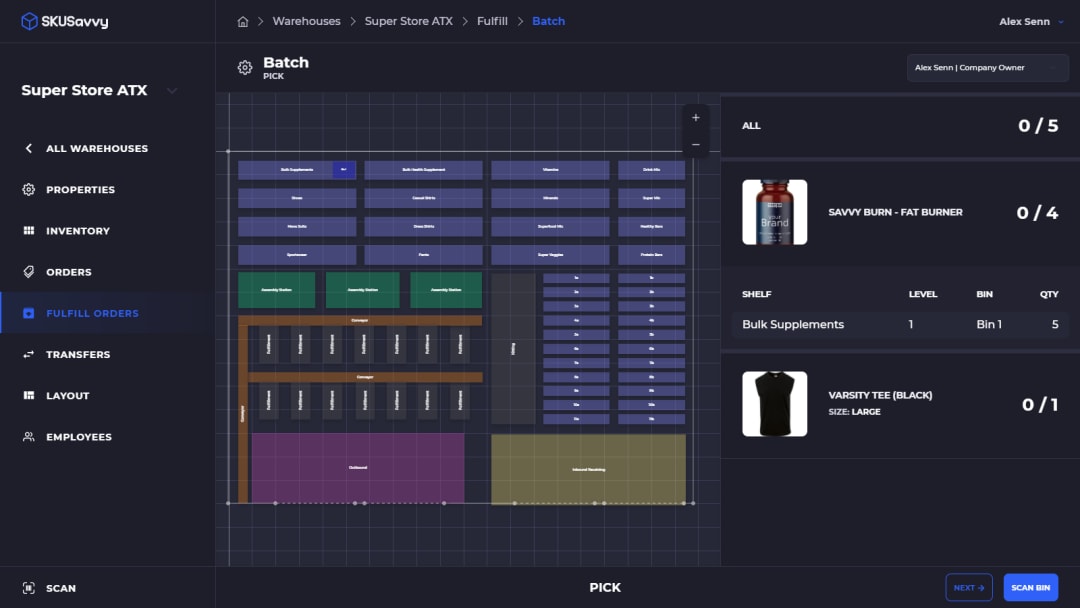Select the Dress Shirts shelf on the map
Viewport: 1080px width, 608px height.
pos(423,227)
